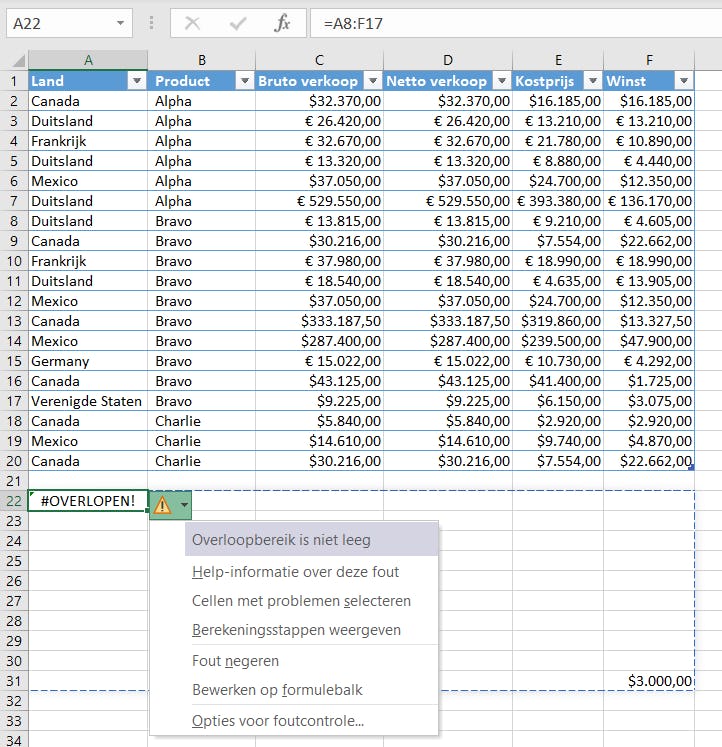Open the Product column filter dropdown
This screenshot has height=747, width=722.
coord(244,81)
